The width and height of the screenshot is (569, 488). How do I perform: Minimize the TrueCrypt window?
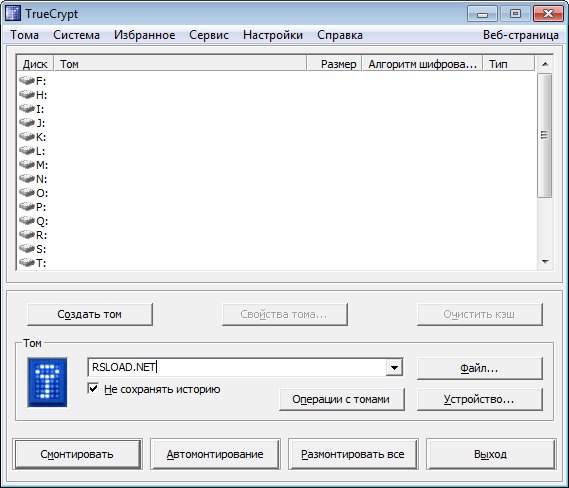482,14
